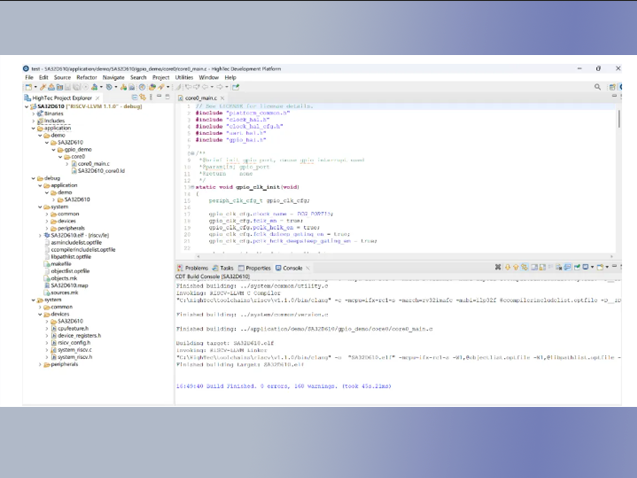
Task: Toggle comment fold marker at line 8
Action: pyautogui.click(x=191, y=154)
